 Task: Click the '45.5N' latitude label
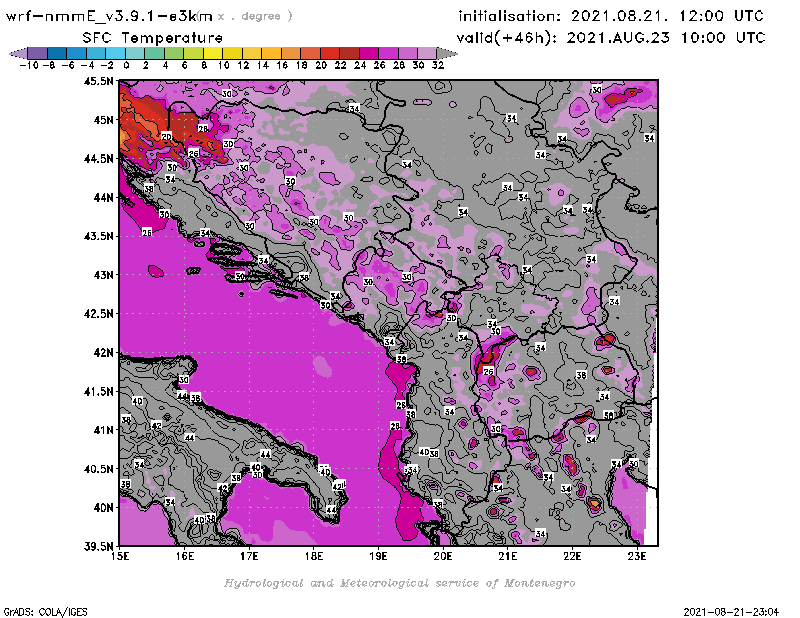[98, 81]
